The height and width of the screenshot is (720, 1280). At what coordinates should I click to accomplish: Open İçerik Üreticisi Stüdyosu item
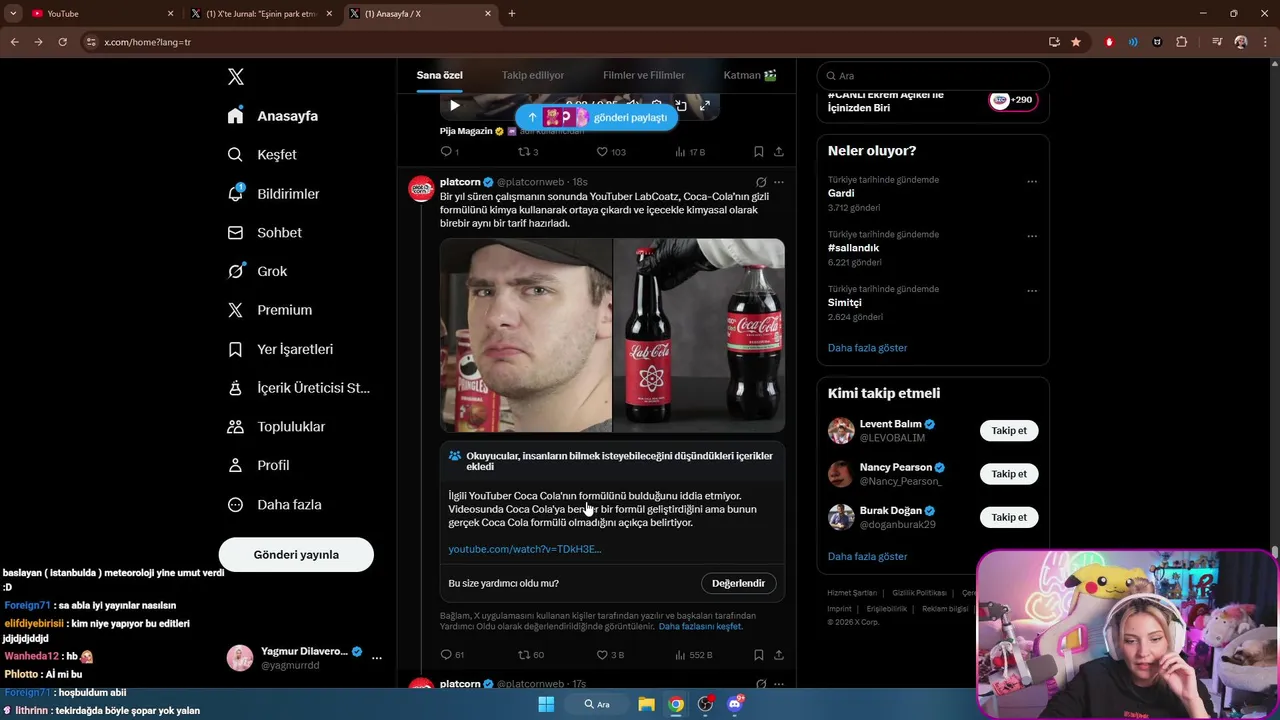click(298, 388)
